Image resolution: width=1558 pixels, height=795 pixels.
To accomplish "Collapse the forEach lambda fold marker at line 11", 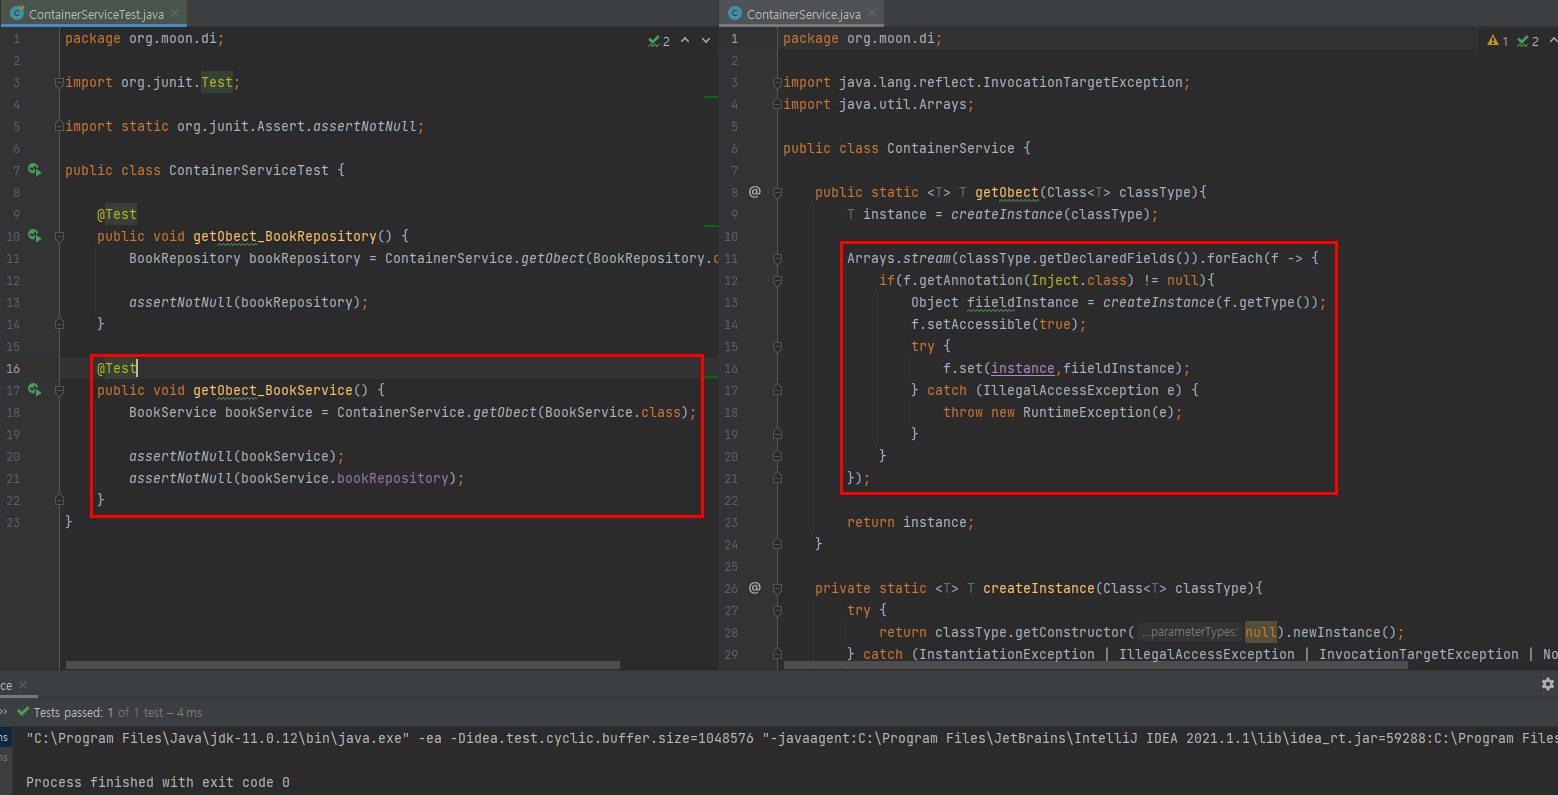I will click(777, 259).
